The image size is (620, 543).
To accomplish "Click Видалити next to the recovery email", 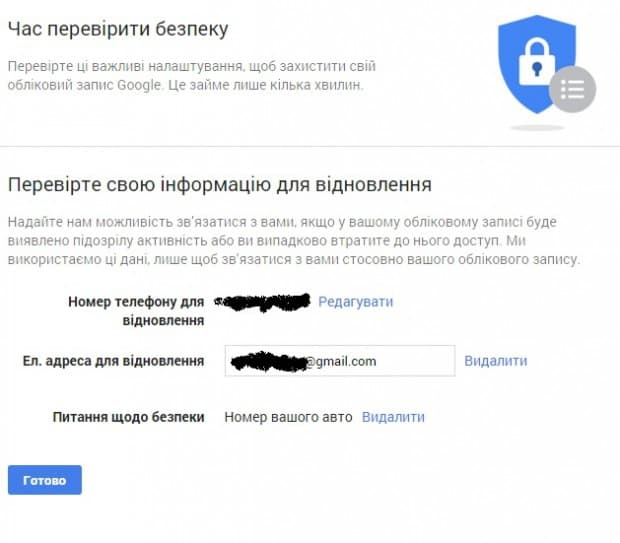I will tap(495, 360).
